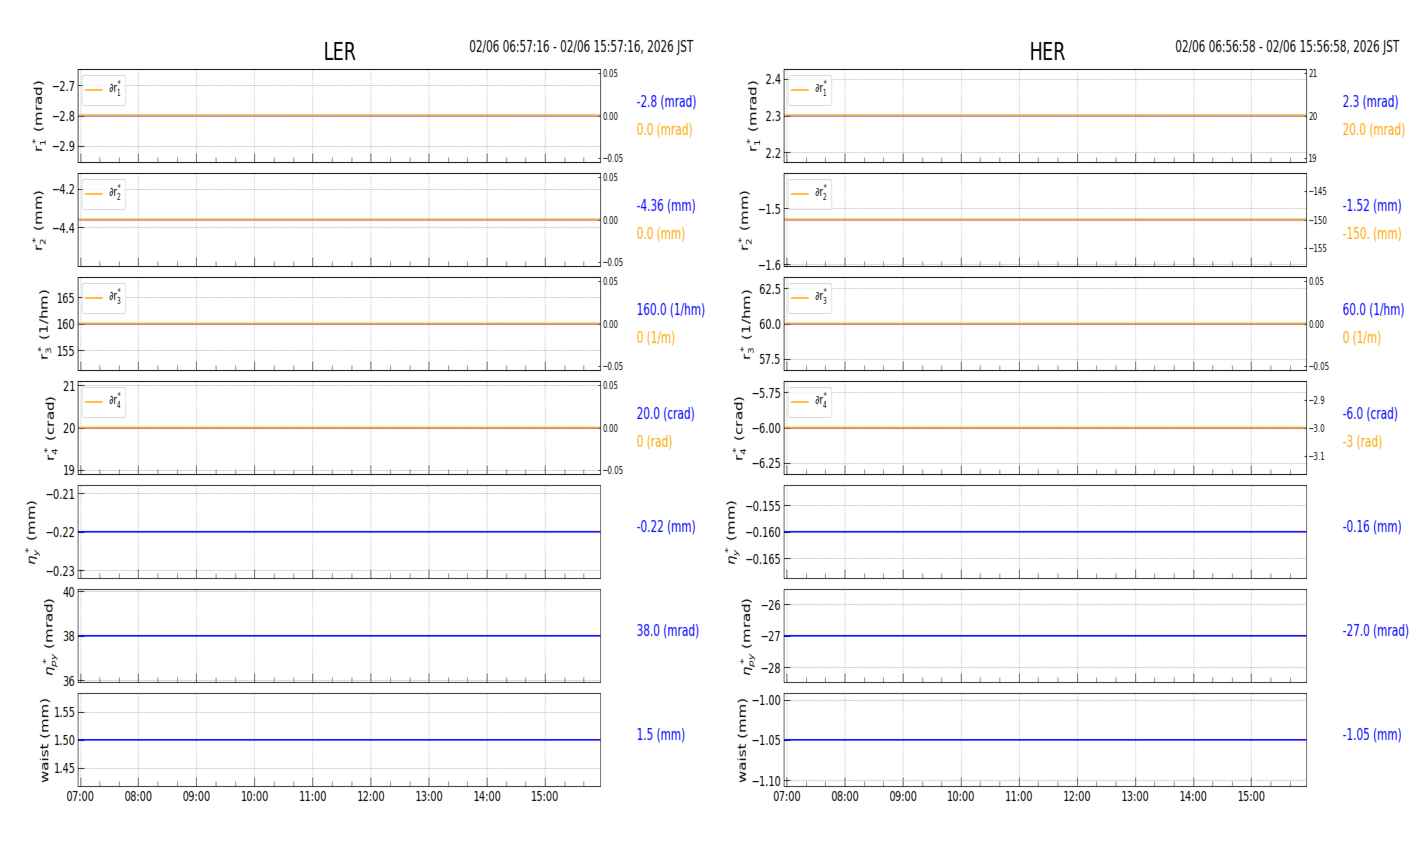The width and height of the screenshot is (1412, 864).
Task: Click the LER waist (mm) axis label
Action: pyautogui.click(x=44, y=740)
